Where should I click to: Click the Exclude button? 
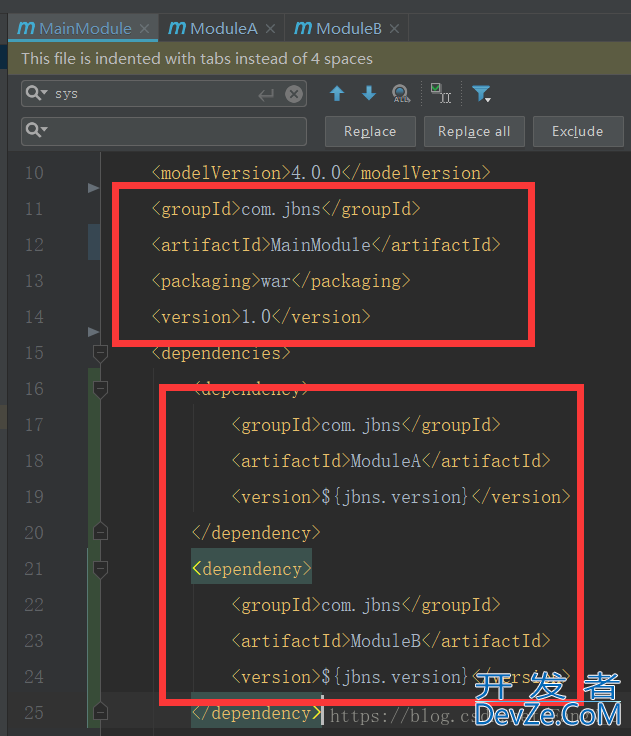coord(578,131)
